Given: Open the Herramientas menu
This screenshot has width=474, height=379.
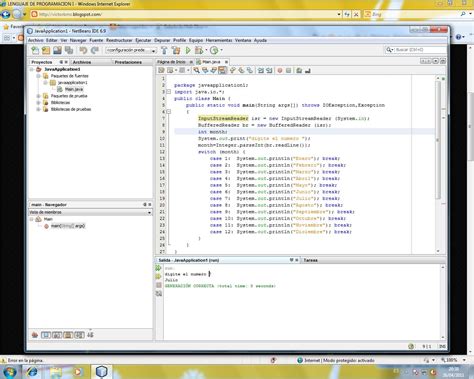Looking at the screenshot, I should 219,40.
